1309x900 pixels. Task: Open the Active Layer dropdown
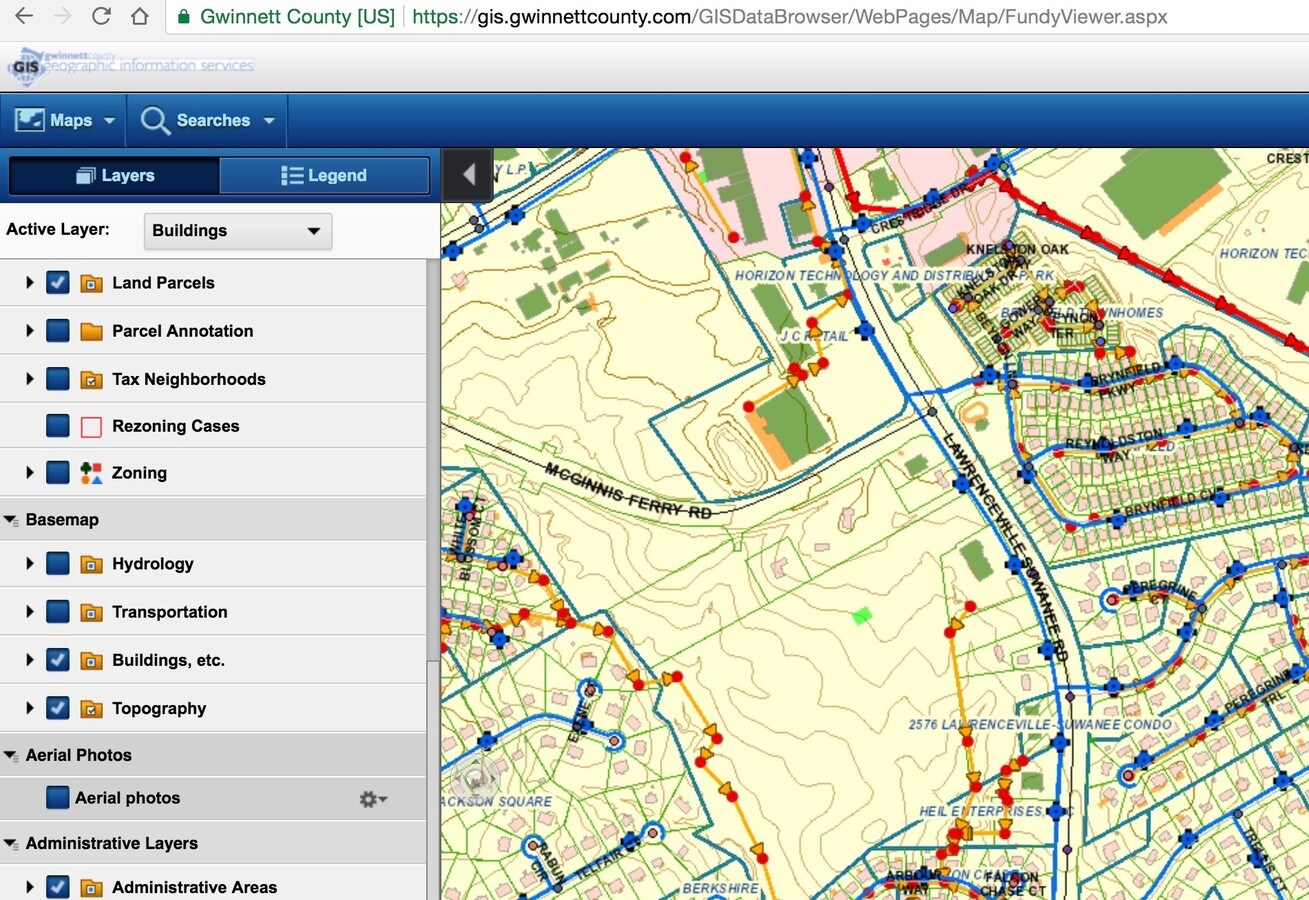[237, 231]
